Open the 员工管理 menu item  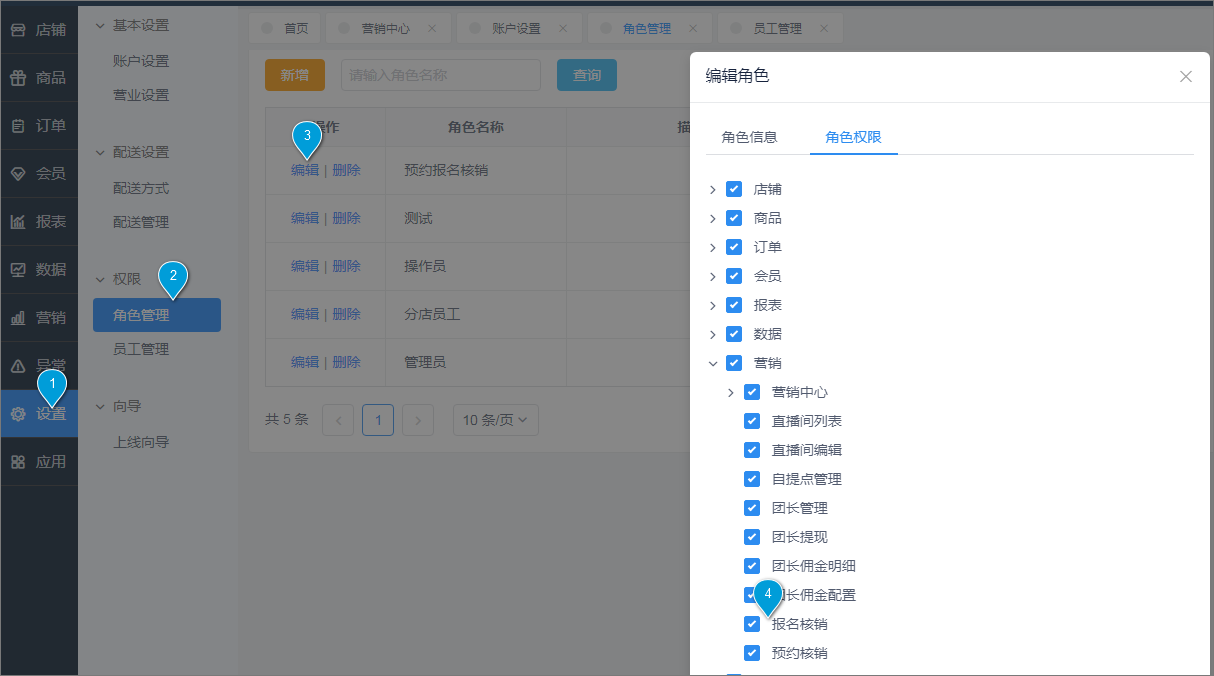tap(141, 349)
